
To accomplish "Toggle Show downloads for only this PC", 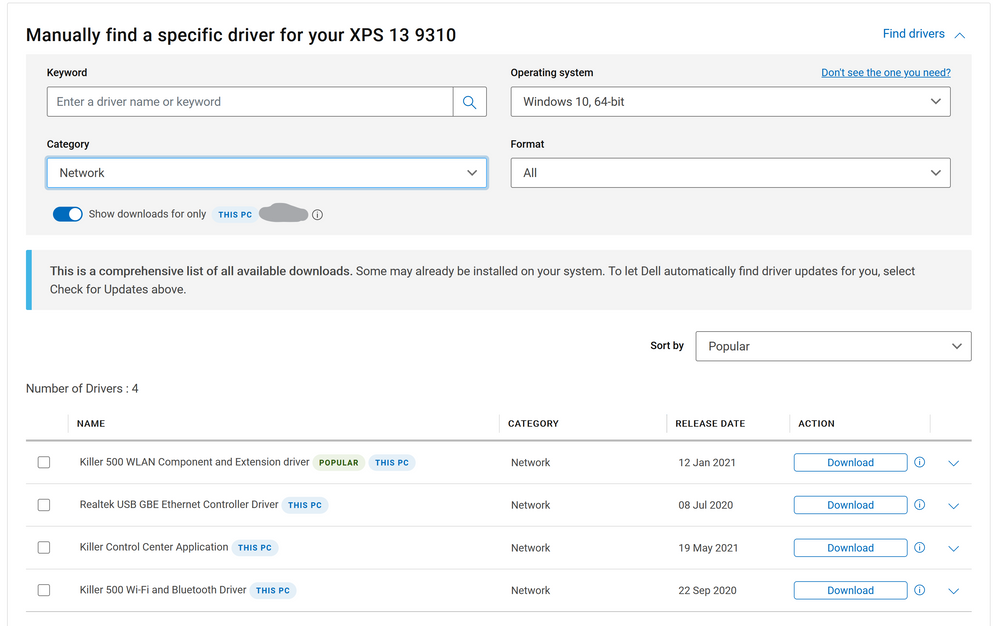I will (68, 214).
